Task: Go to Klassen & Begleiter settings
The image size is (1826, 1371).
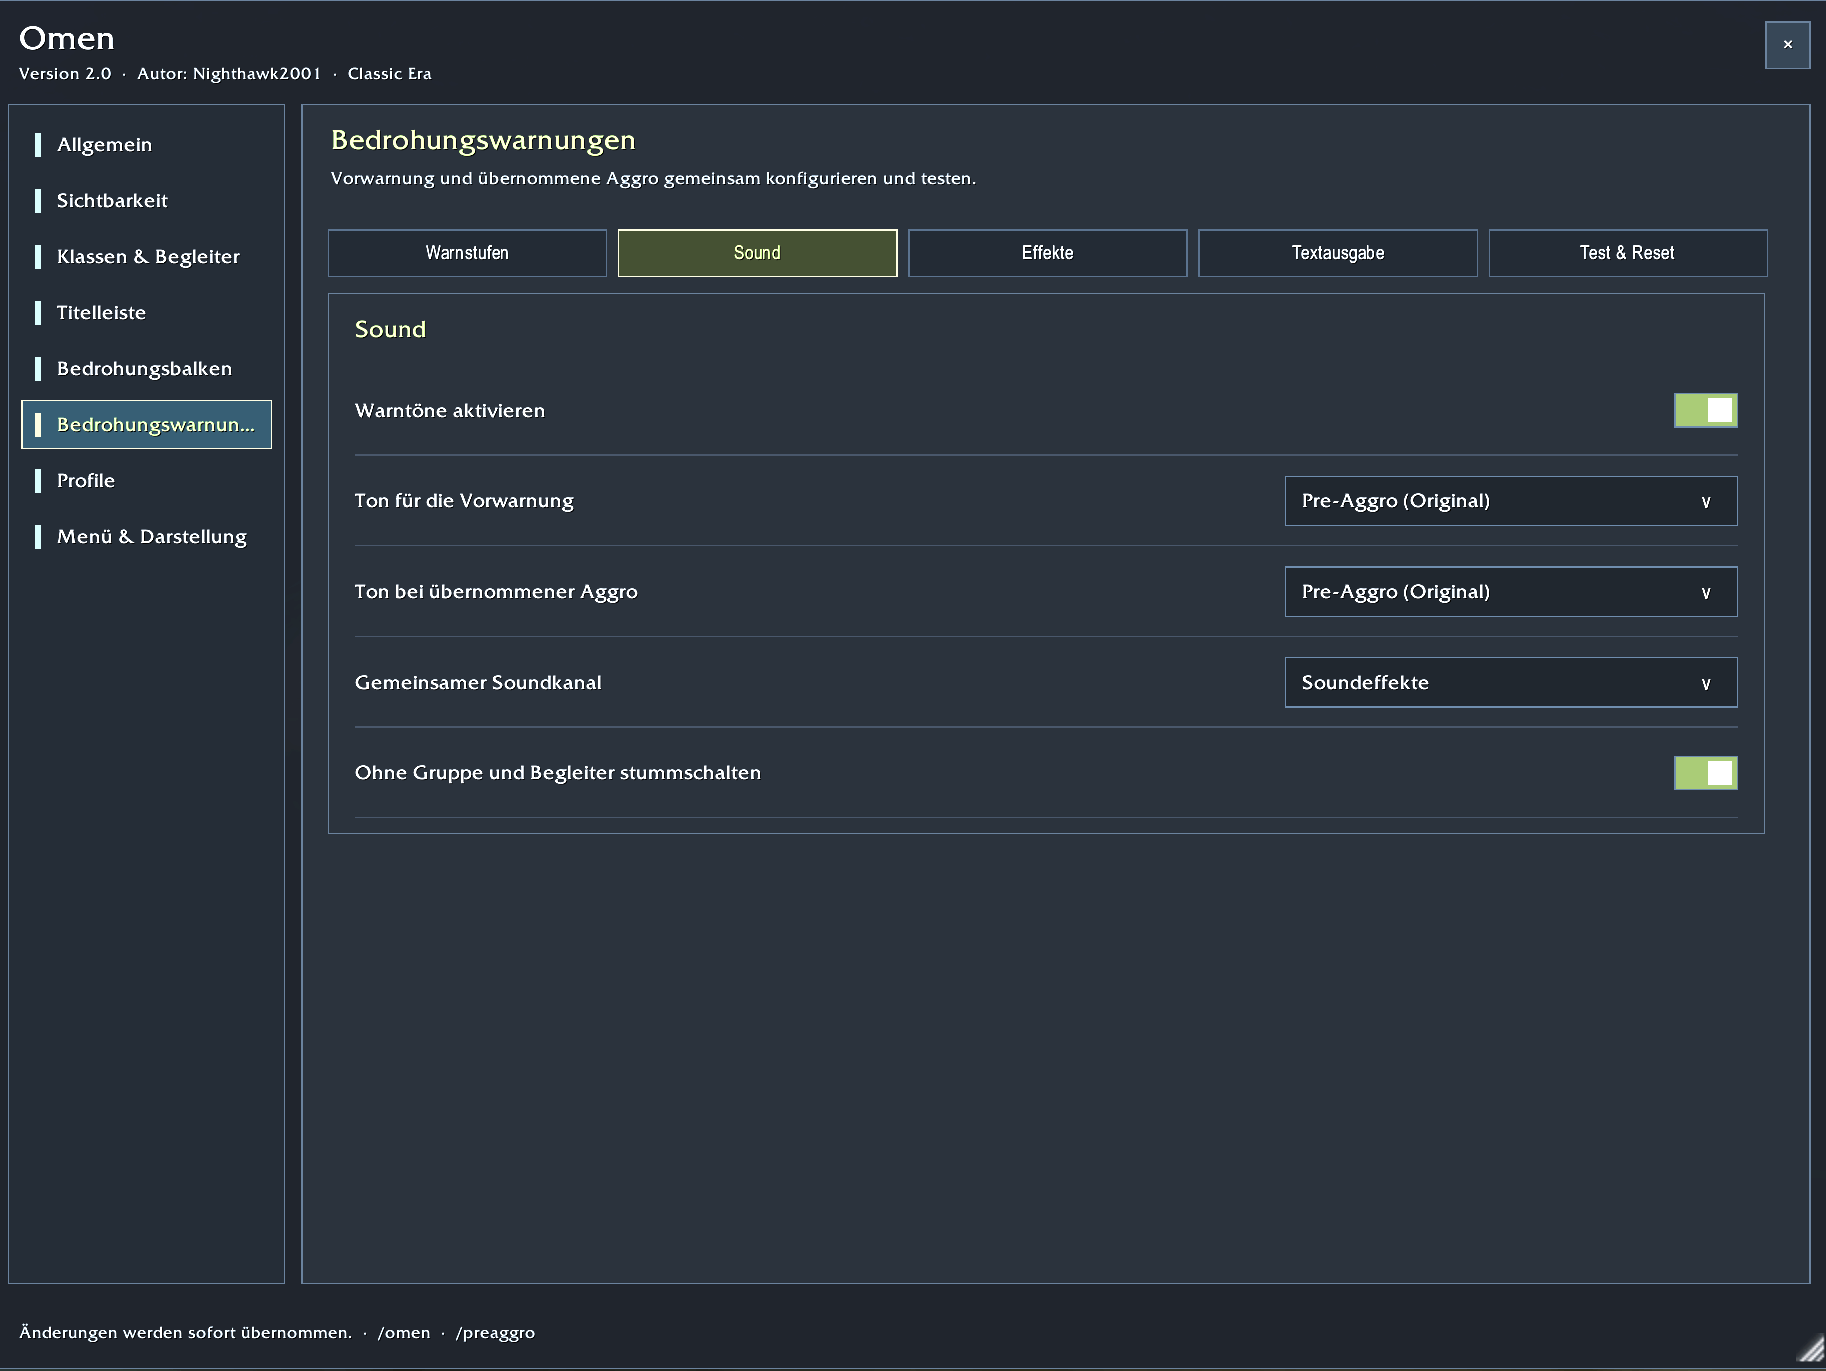Action: point(146,257)
